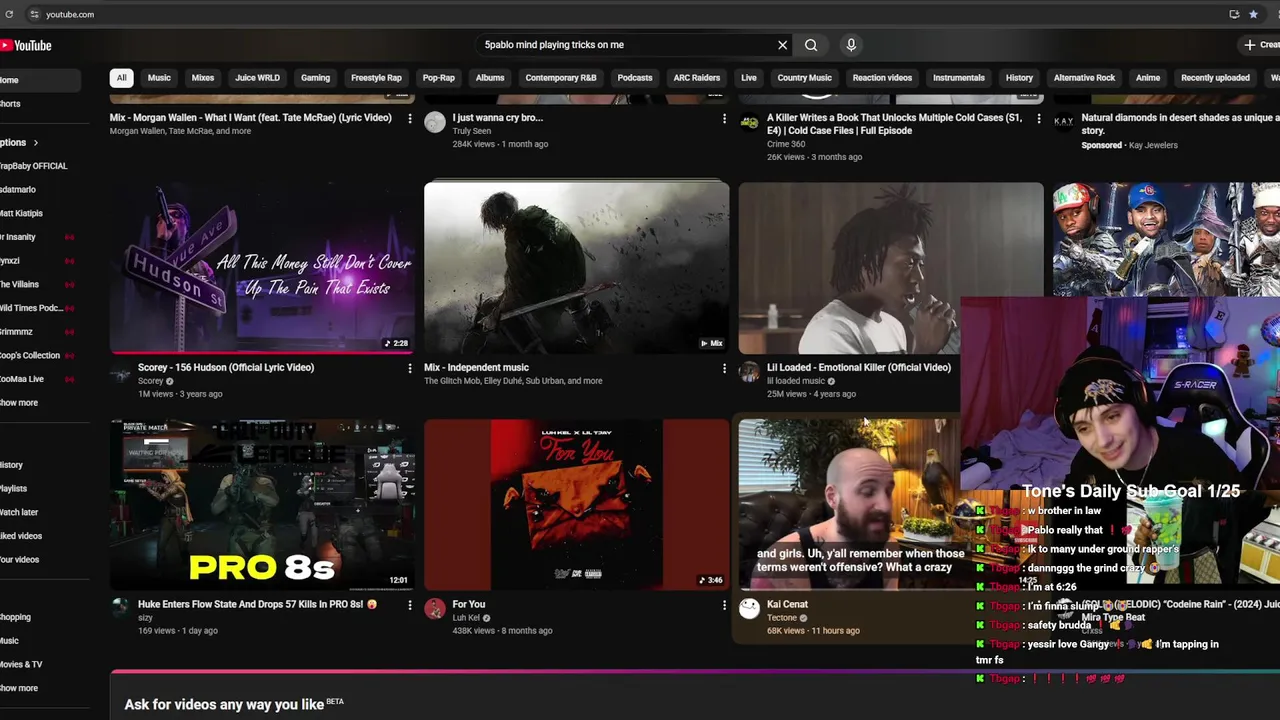Screen dimensions: 1280x720
Task: Open options menu for Scorey 156 Hudson
Action: pos(409,368)
